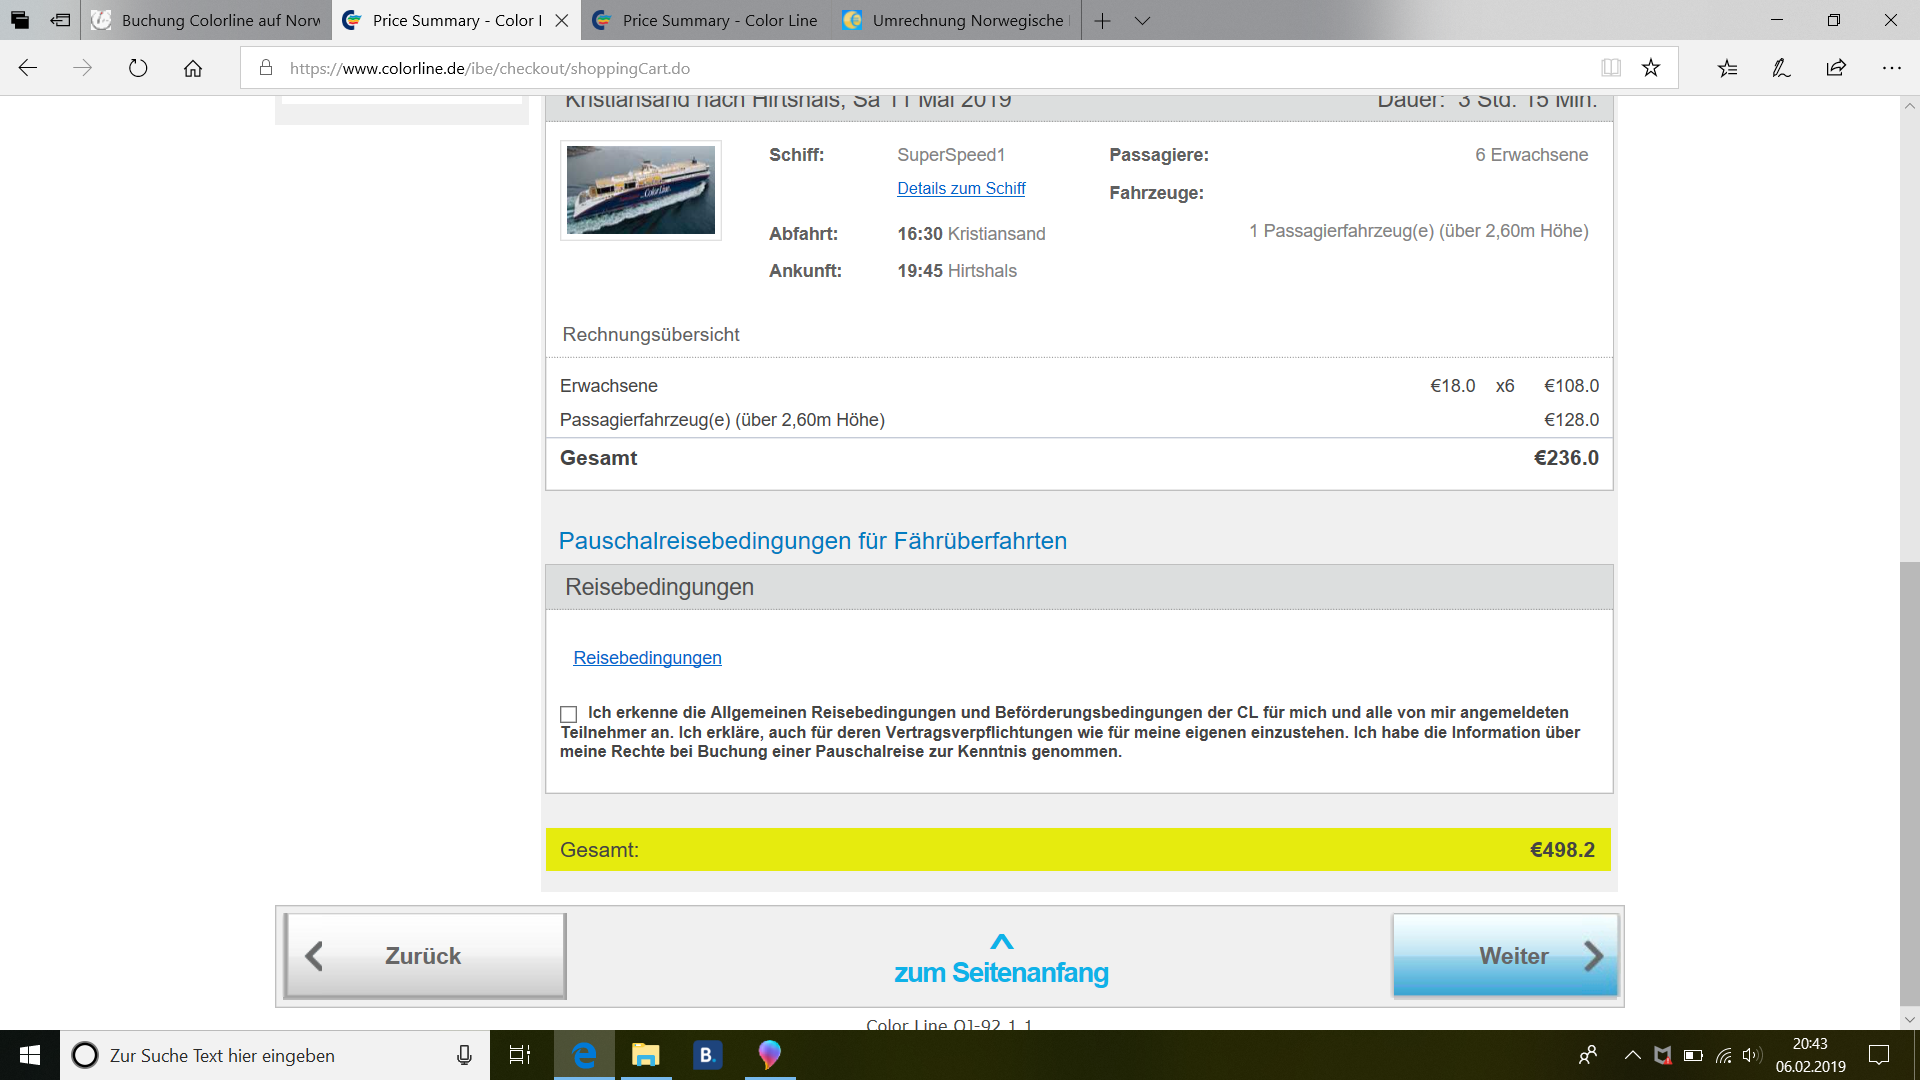Add page to favorites star icon
Image resolution: width=1920 pixels, height=1080 pixels.
coord(1651,68)
